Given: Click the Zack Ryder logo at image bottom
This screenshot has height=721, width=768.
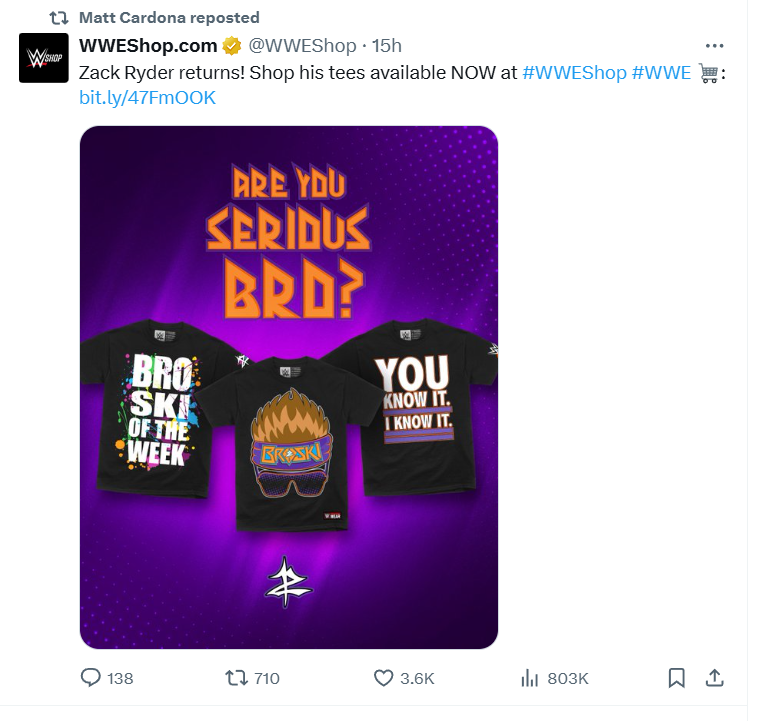Looking at the screenshot, I should [289, 581].
